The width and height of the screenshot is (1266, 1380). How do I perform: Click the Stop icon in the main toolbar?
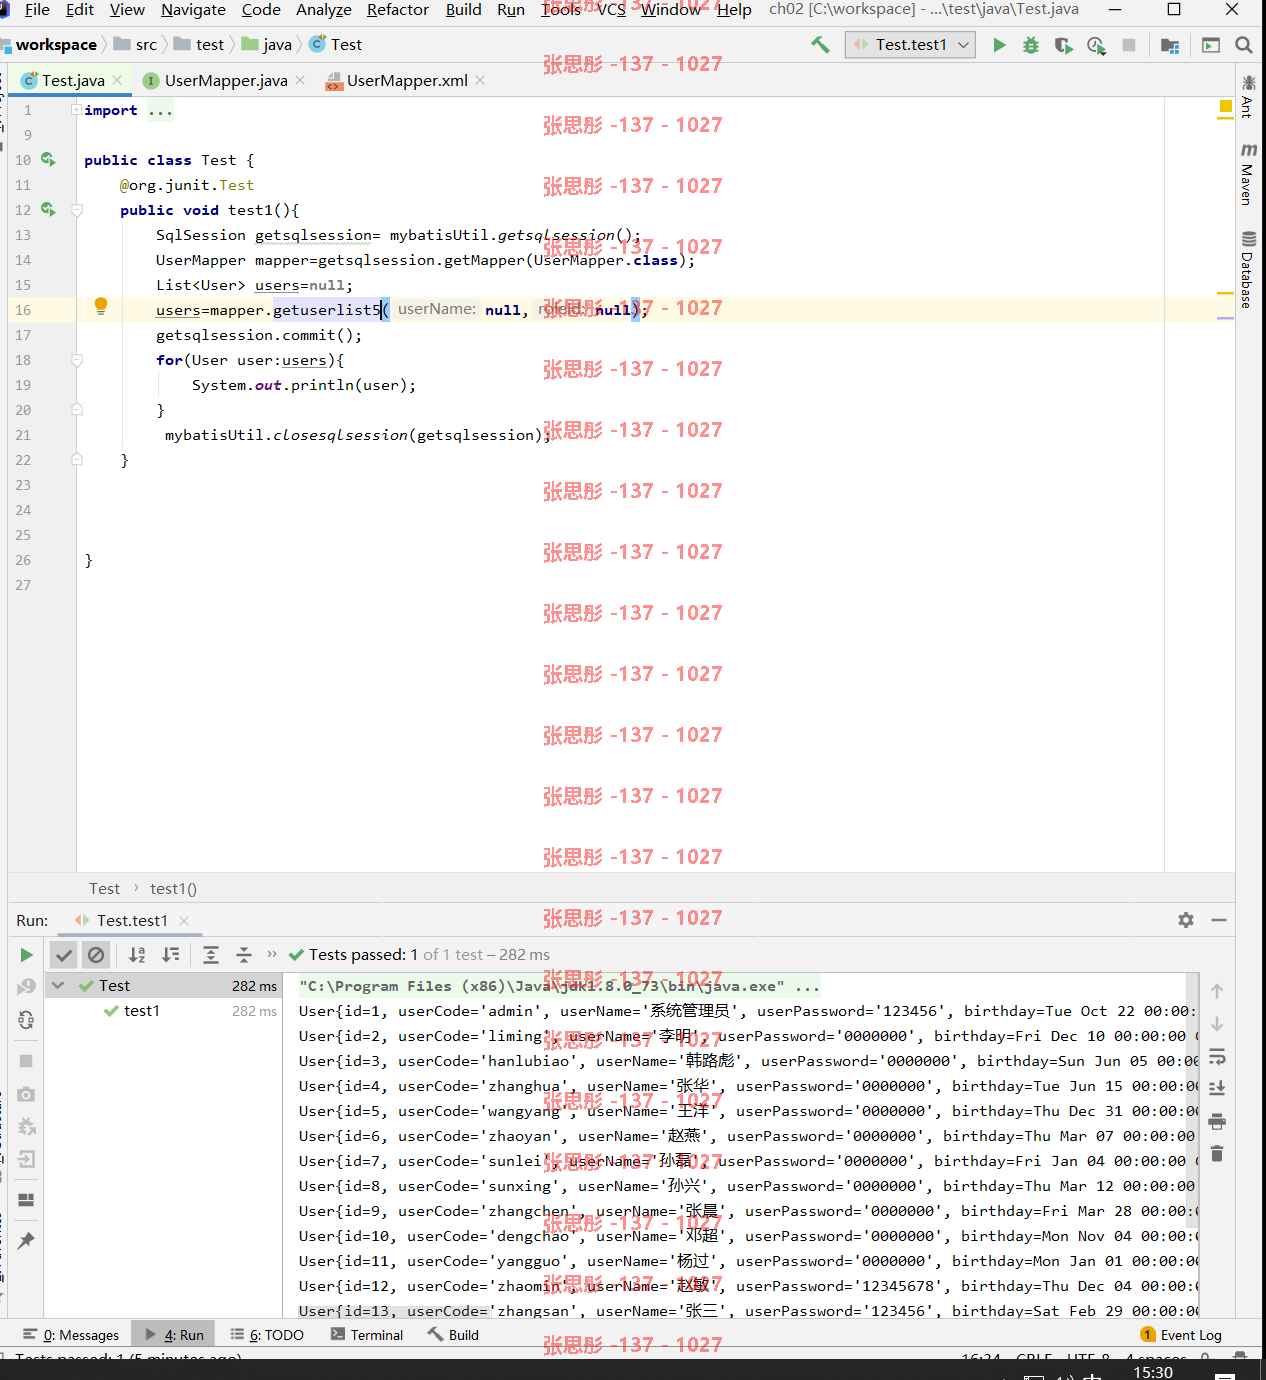coord(1129,45)
